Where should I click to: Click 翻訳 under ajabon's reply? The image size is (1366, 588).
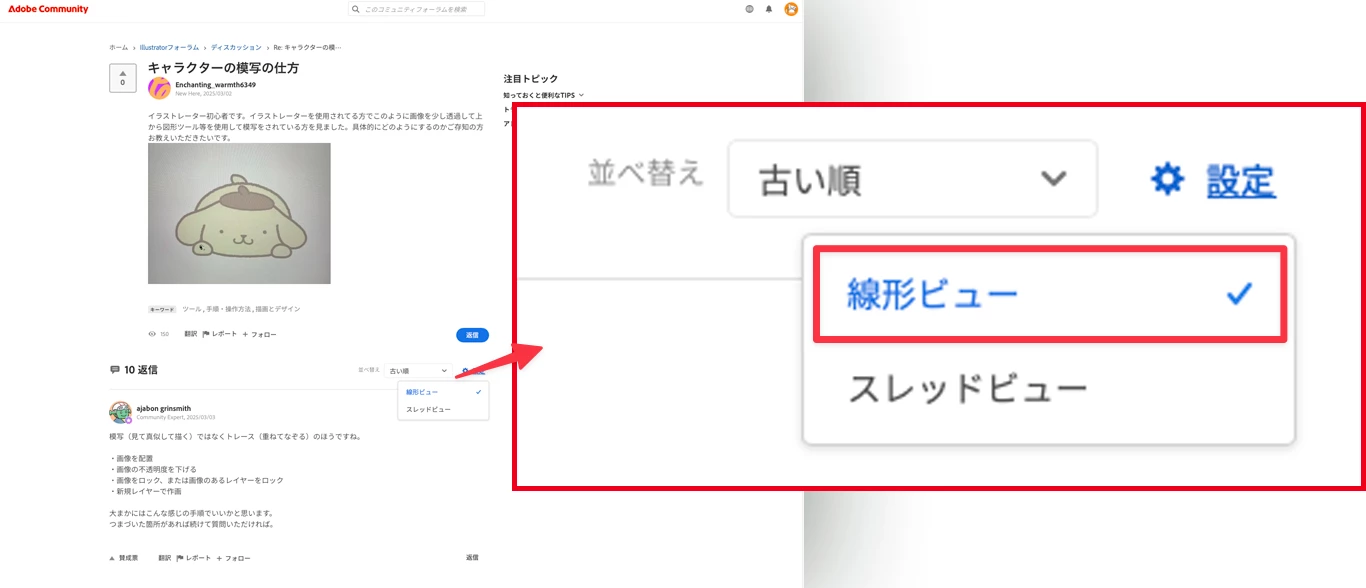[x=165, y=558]
